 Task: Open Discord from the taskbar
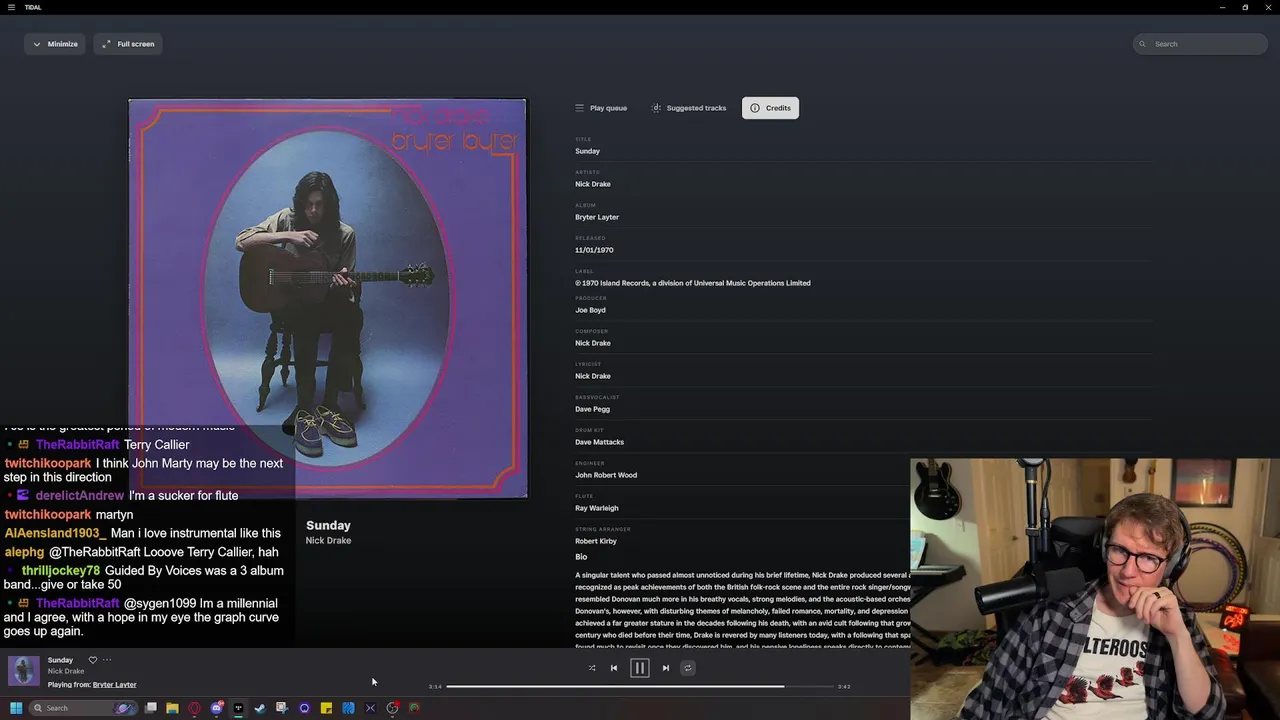pos(217,708)
